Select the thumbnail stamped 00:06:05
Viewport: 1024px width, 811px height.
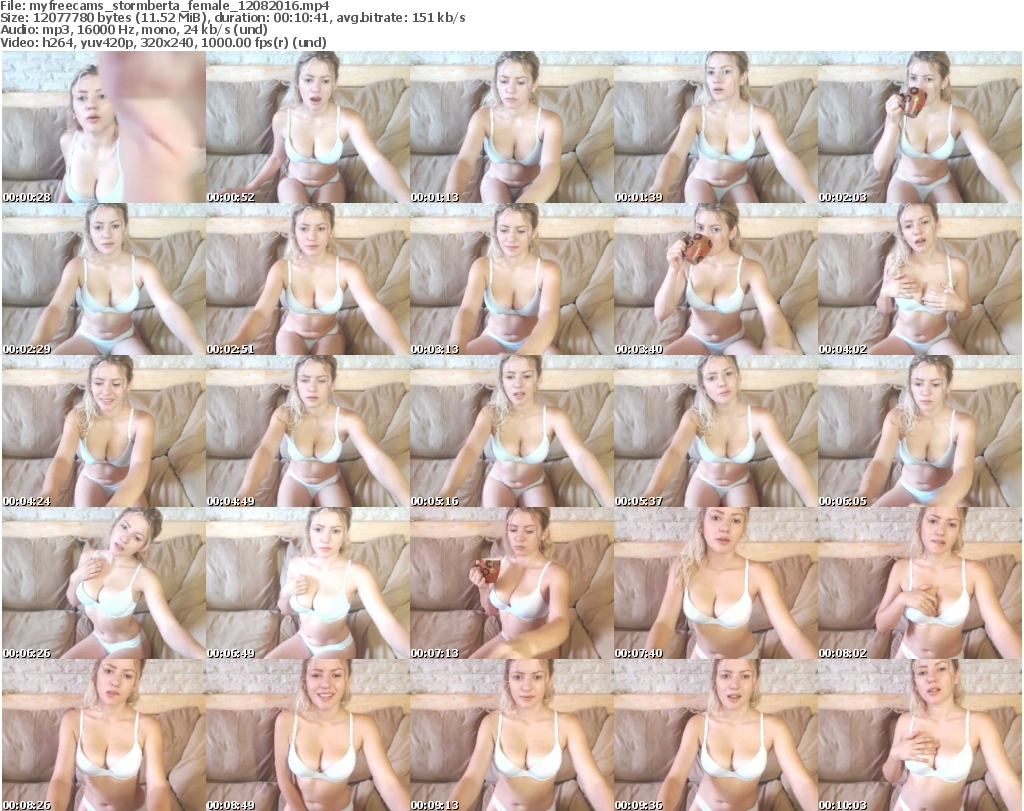(920, 431)
